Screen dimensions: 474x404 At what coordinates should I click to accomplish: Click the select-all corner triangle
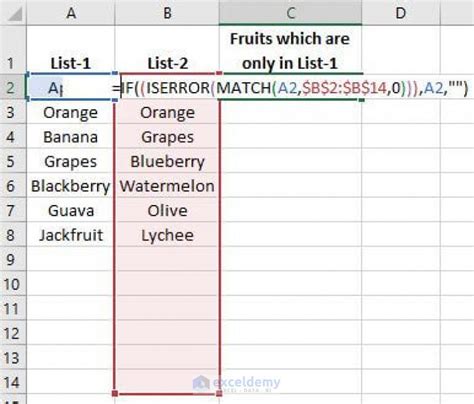(x=13, y=13)
